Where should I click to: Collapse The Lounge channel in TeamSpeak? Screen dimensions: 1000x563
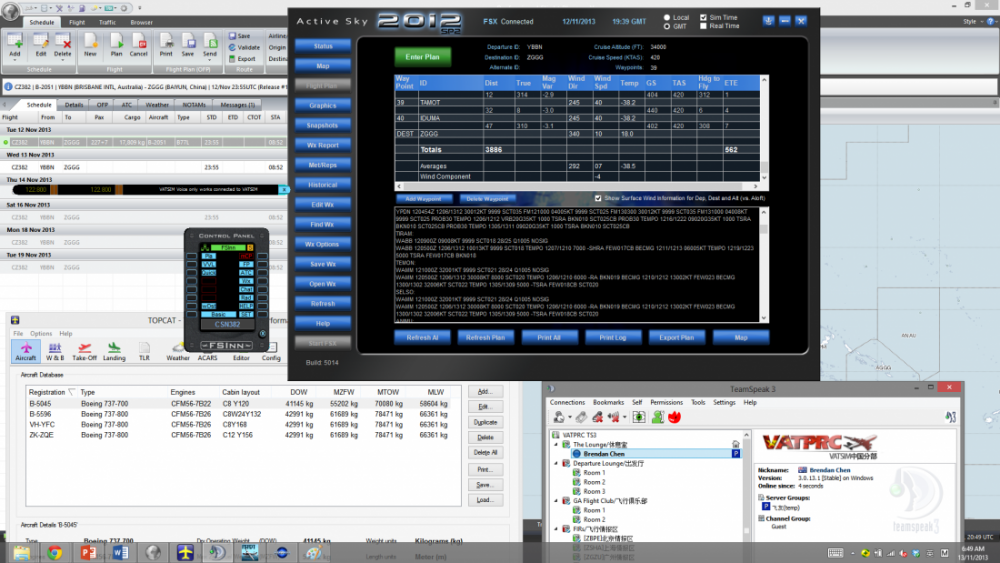tap(555, 444)
